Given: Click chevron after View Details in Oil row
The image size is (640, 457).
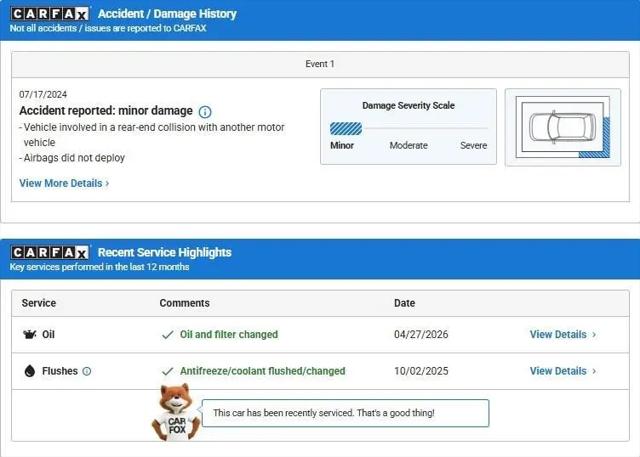Looking at the screenshot, I should pos(594,335).
